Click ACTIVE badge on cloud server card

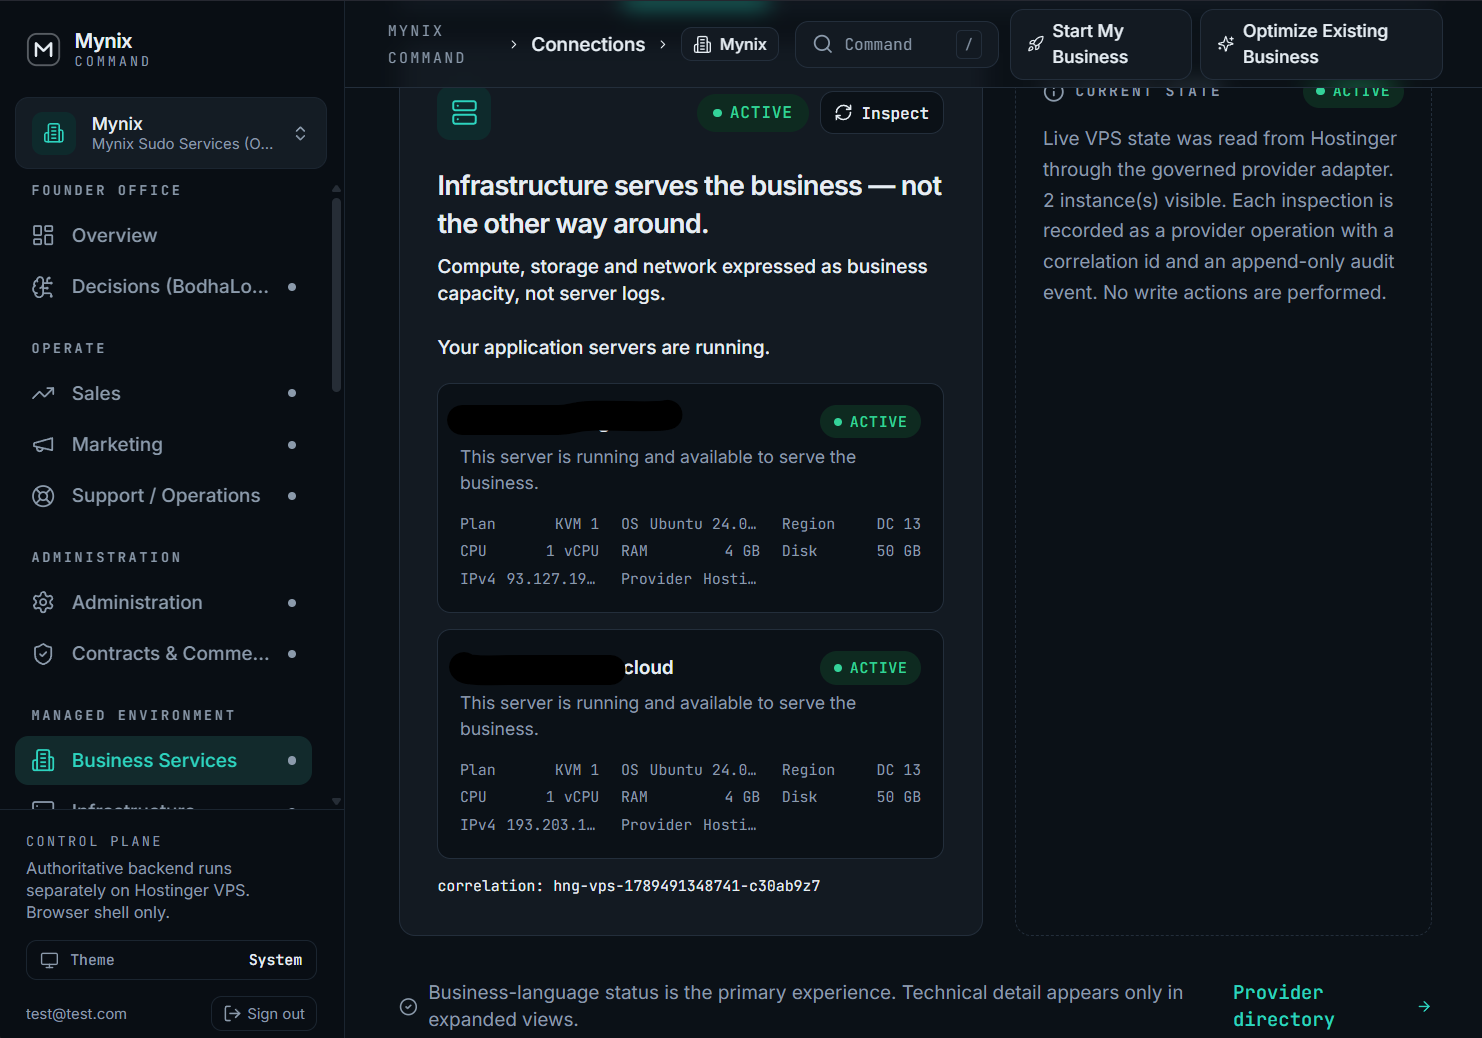click(x=870, y=668)
